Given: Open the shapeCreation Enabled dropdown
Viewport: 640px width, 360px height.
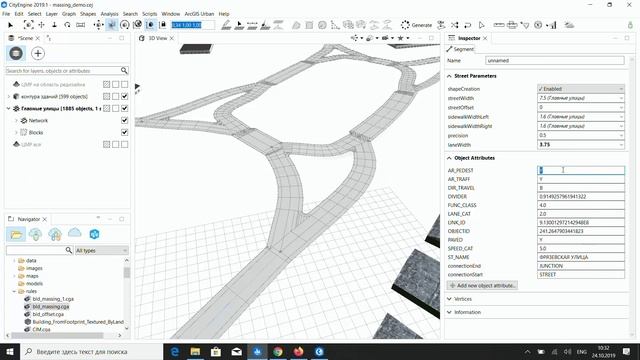Looking at the screenshot, I should click(580, 89).
